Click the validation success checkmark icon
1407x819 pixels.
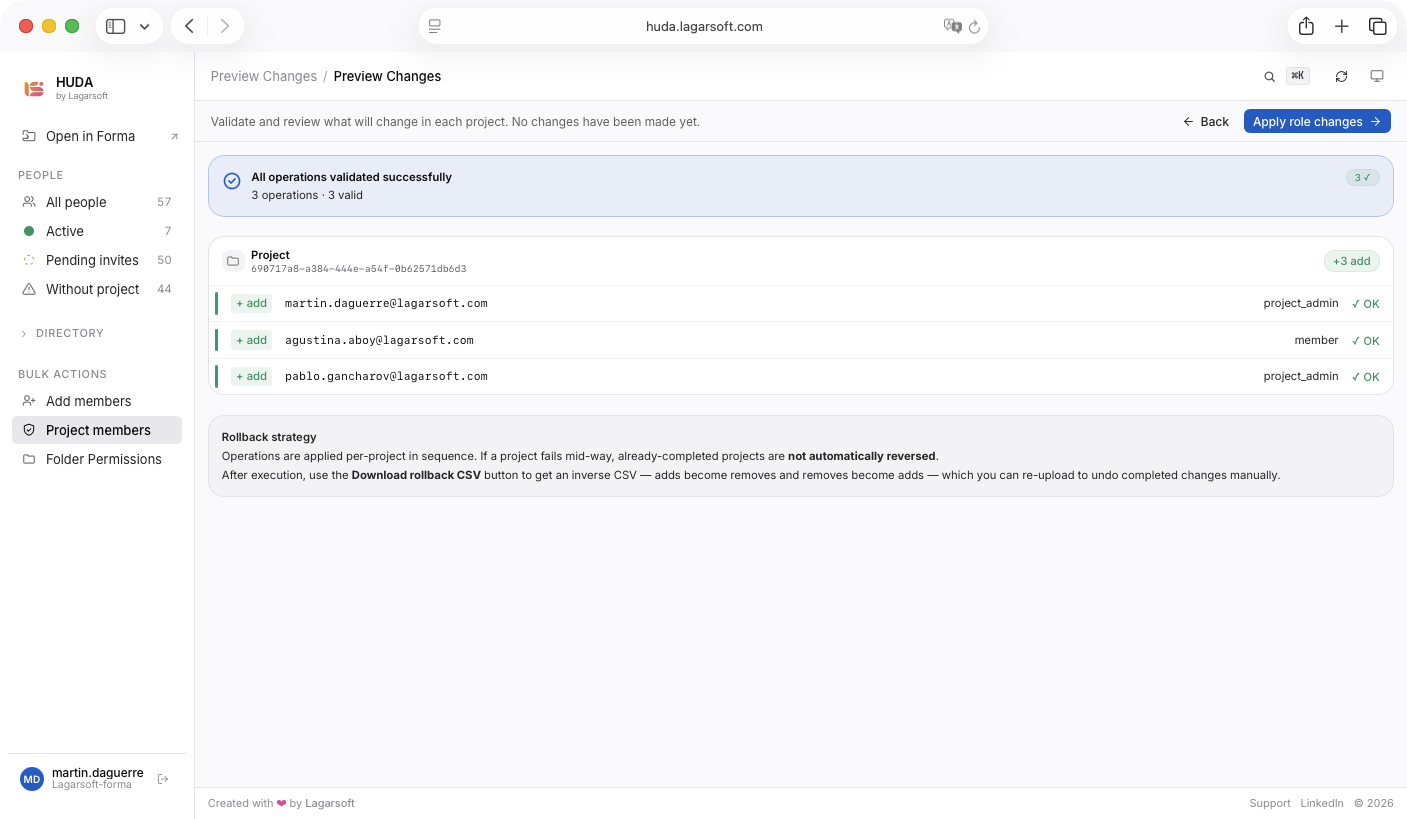coord(232,181)
